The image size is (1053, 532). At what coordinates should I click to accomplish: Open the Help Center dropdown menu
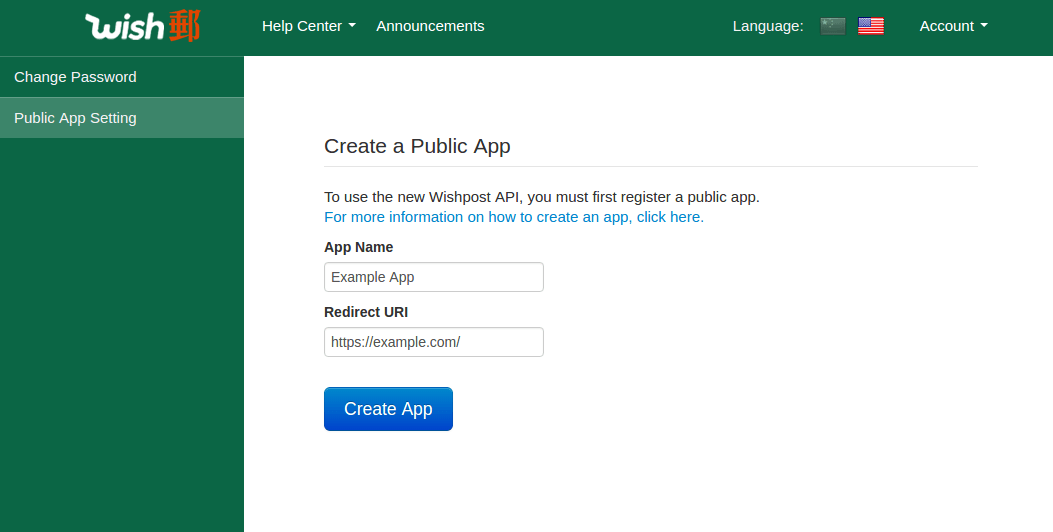[309, 26]
